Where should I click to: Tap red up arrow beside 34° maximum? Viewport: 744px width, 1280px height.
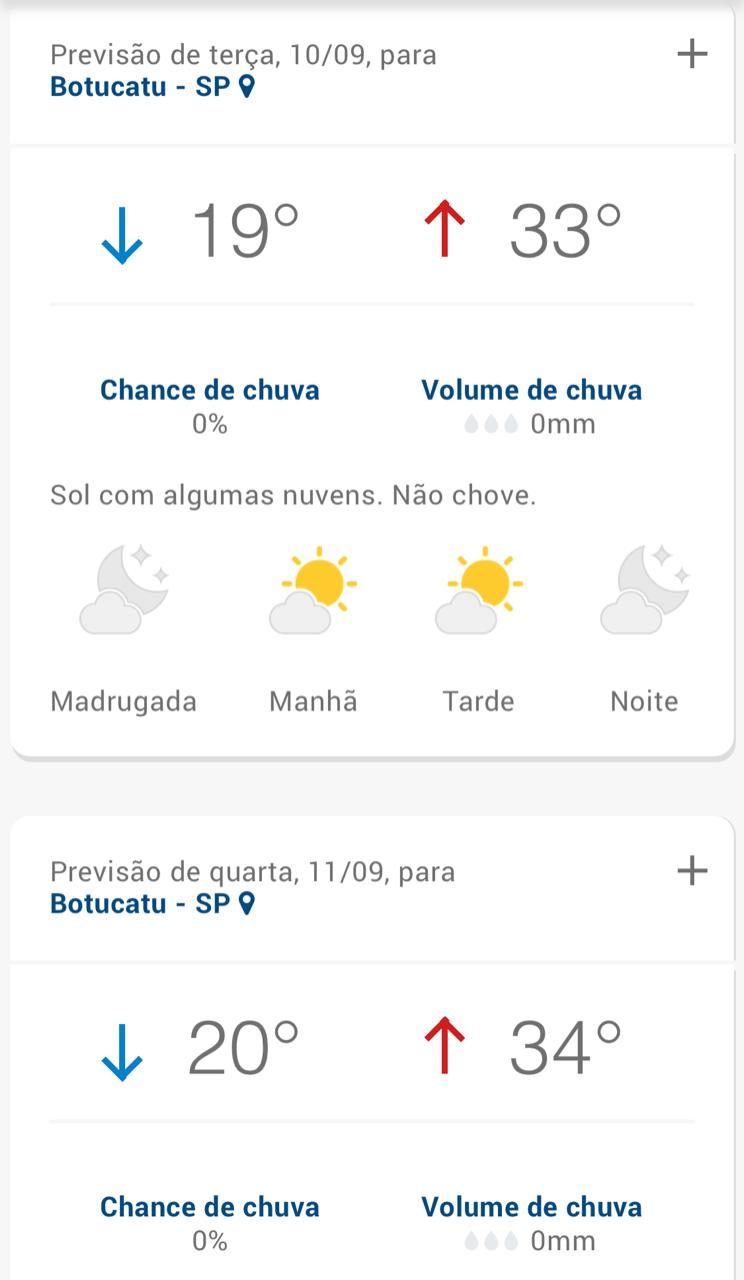click(x=444, y=1048)
